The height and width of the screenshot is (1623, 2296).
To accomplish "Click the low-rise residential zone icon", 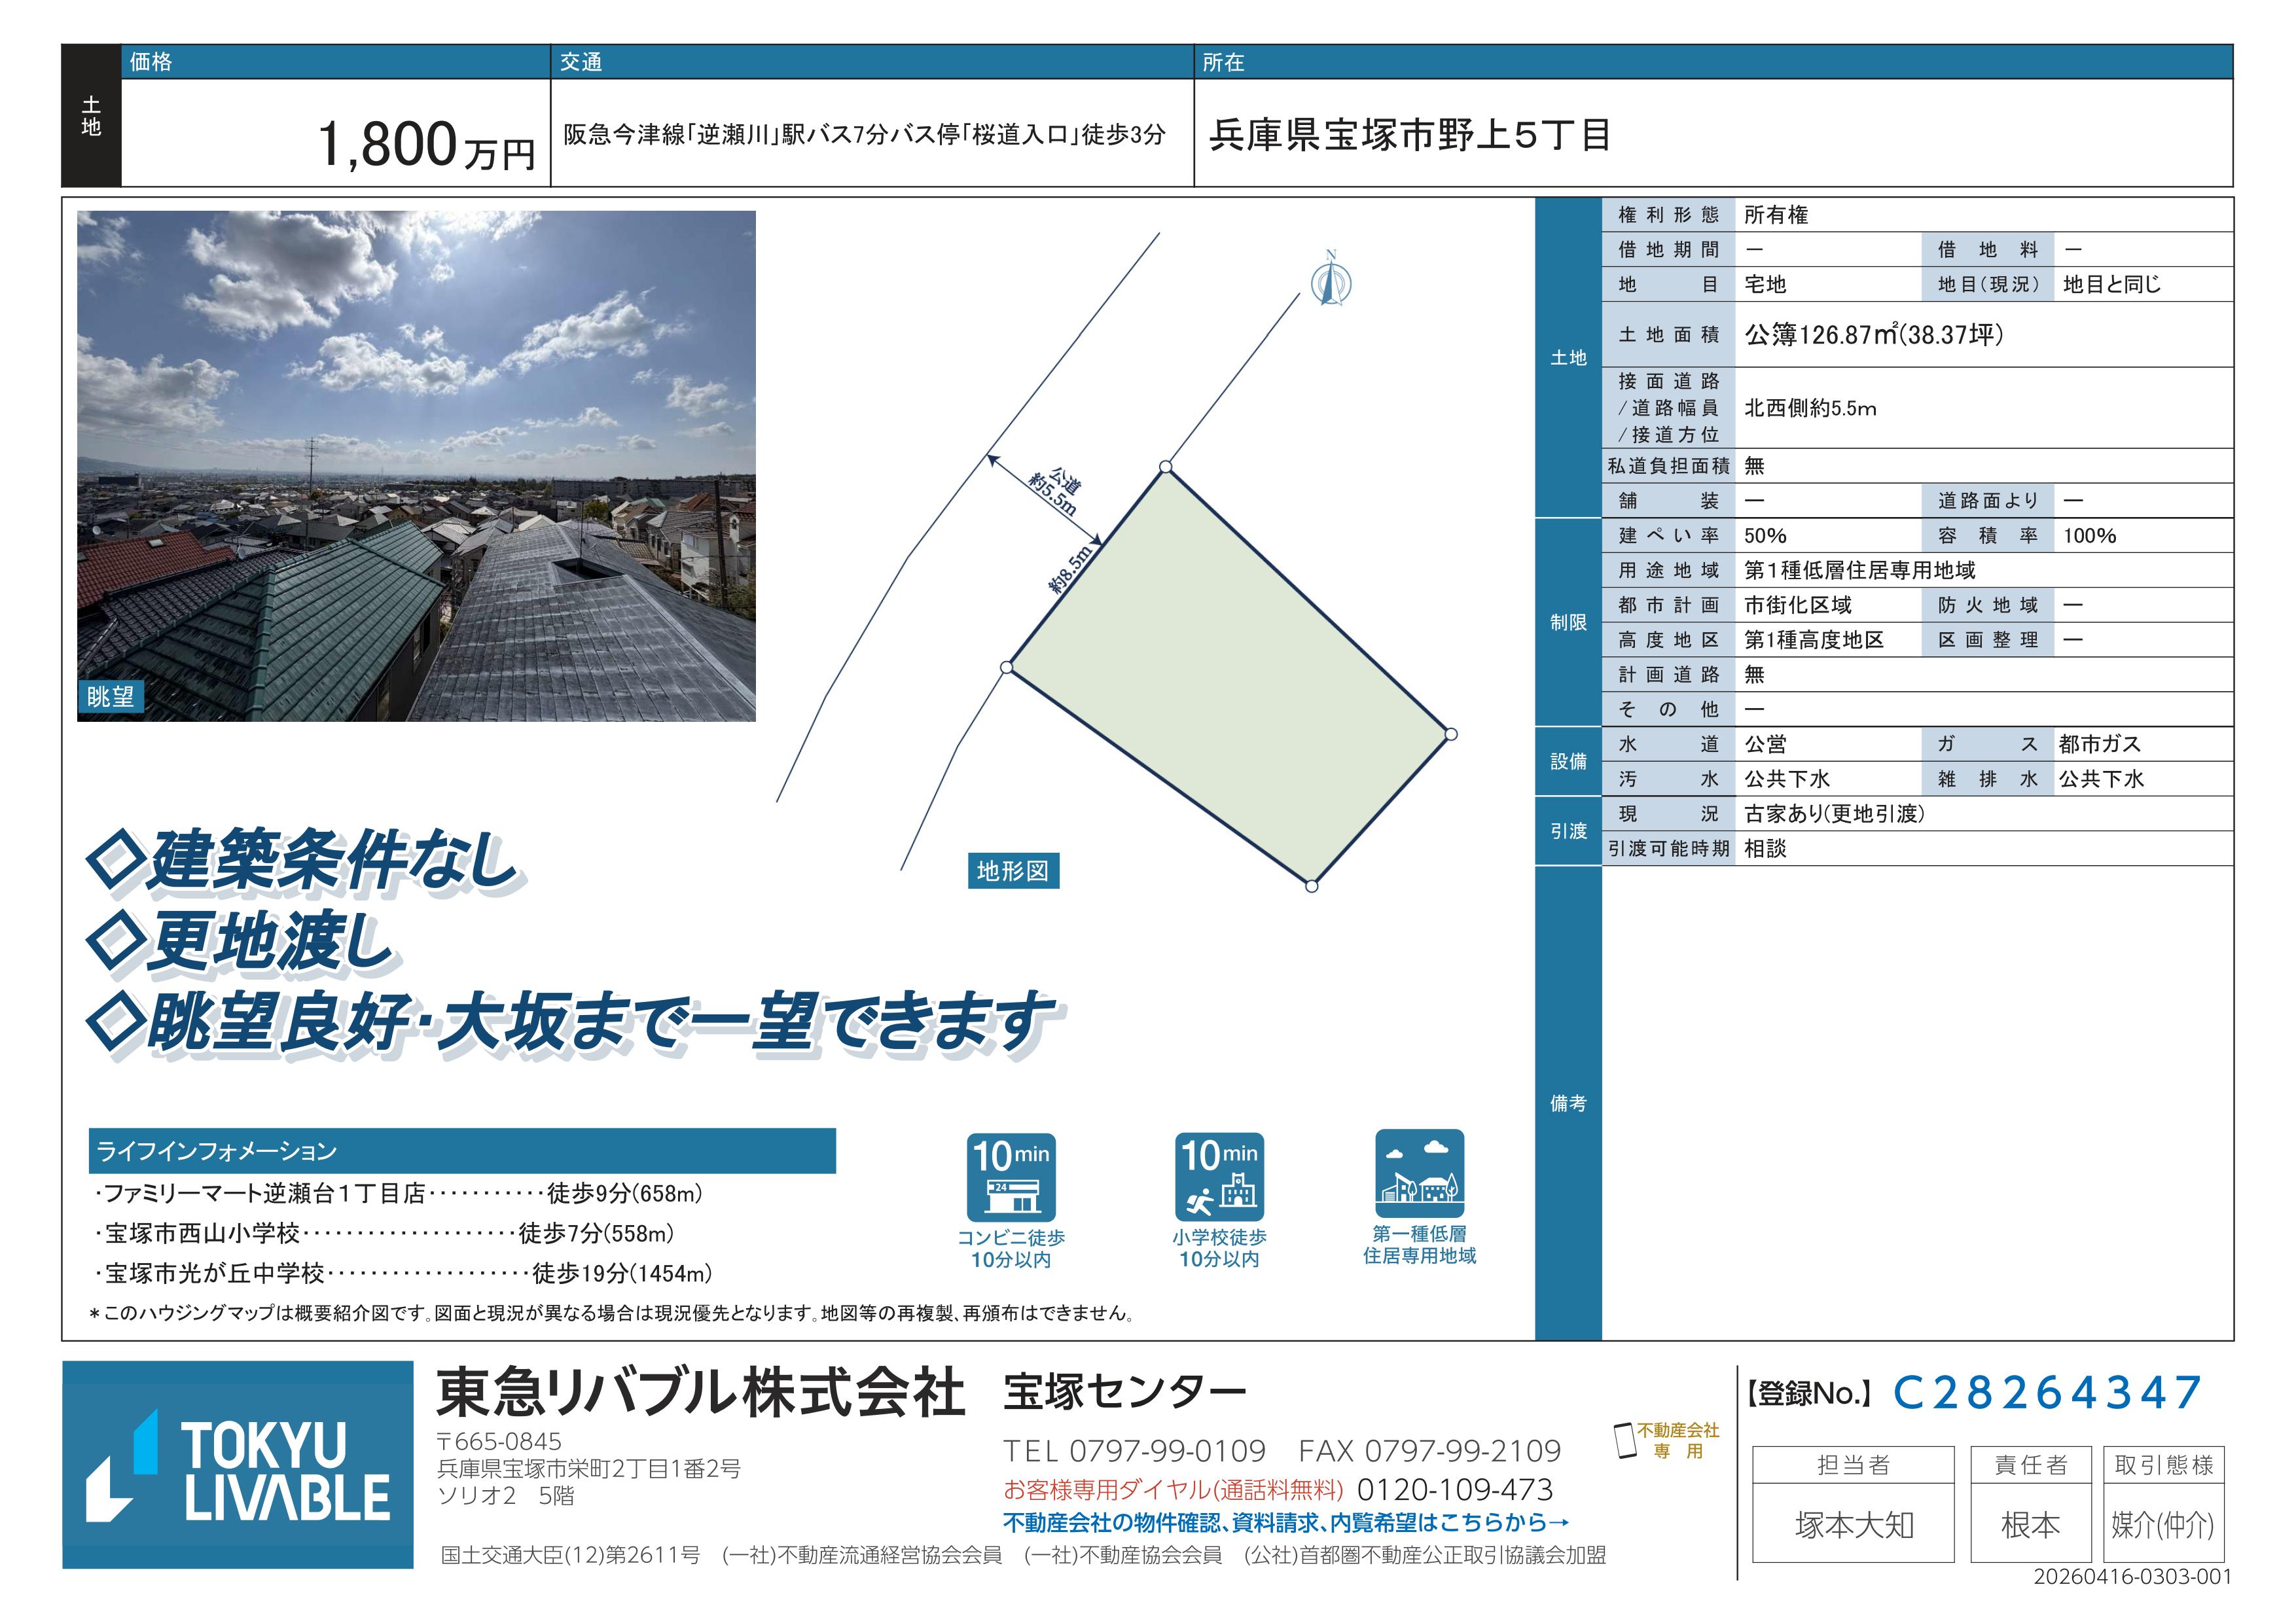I will point(1419,1174).
